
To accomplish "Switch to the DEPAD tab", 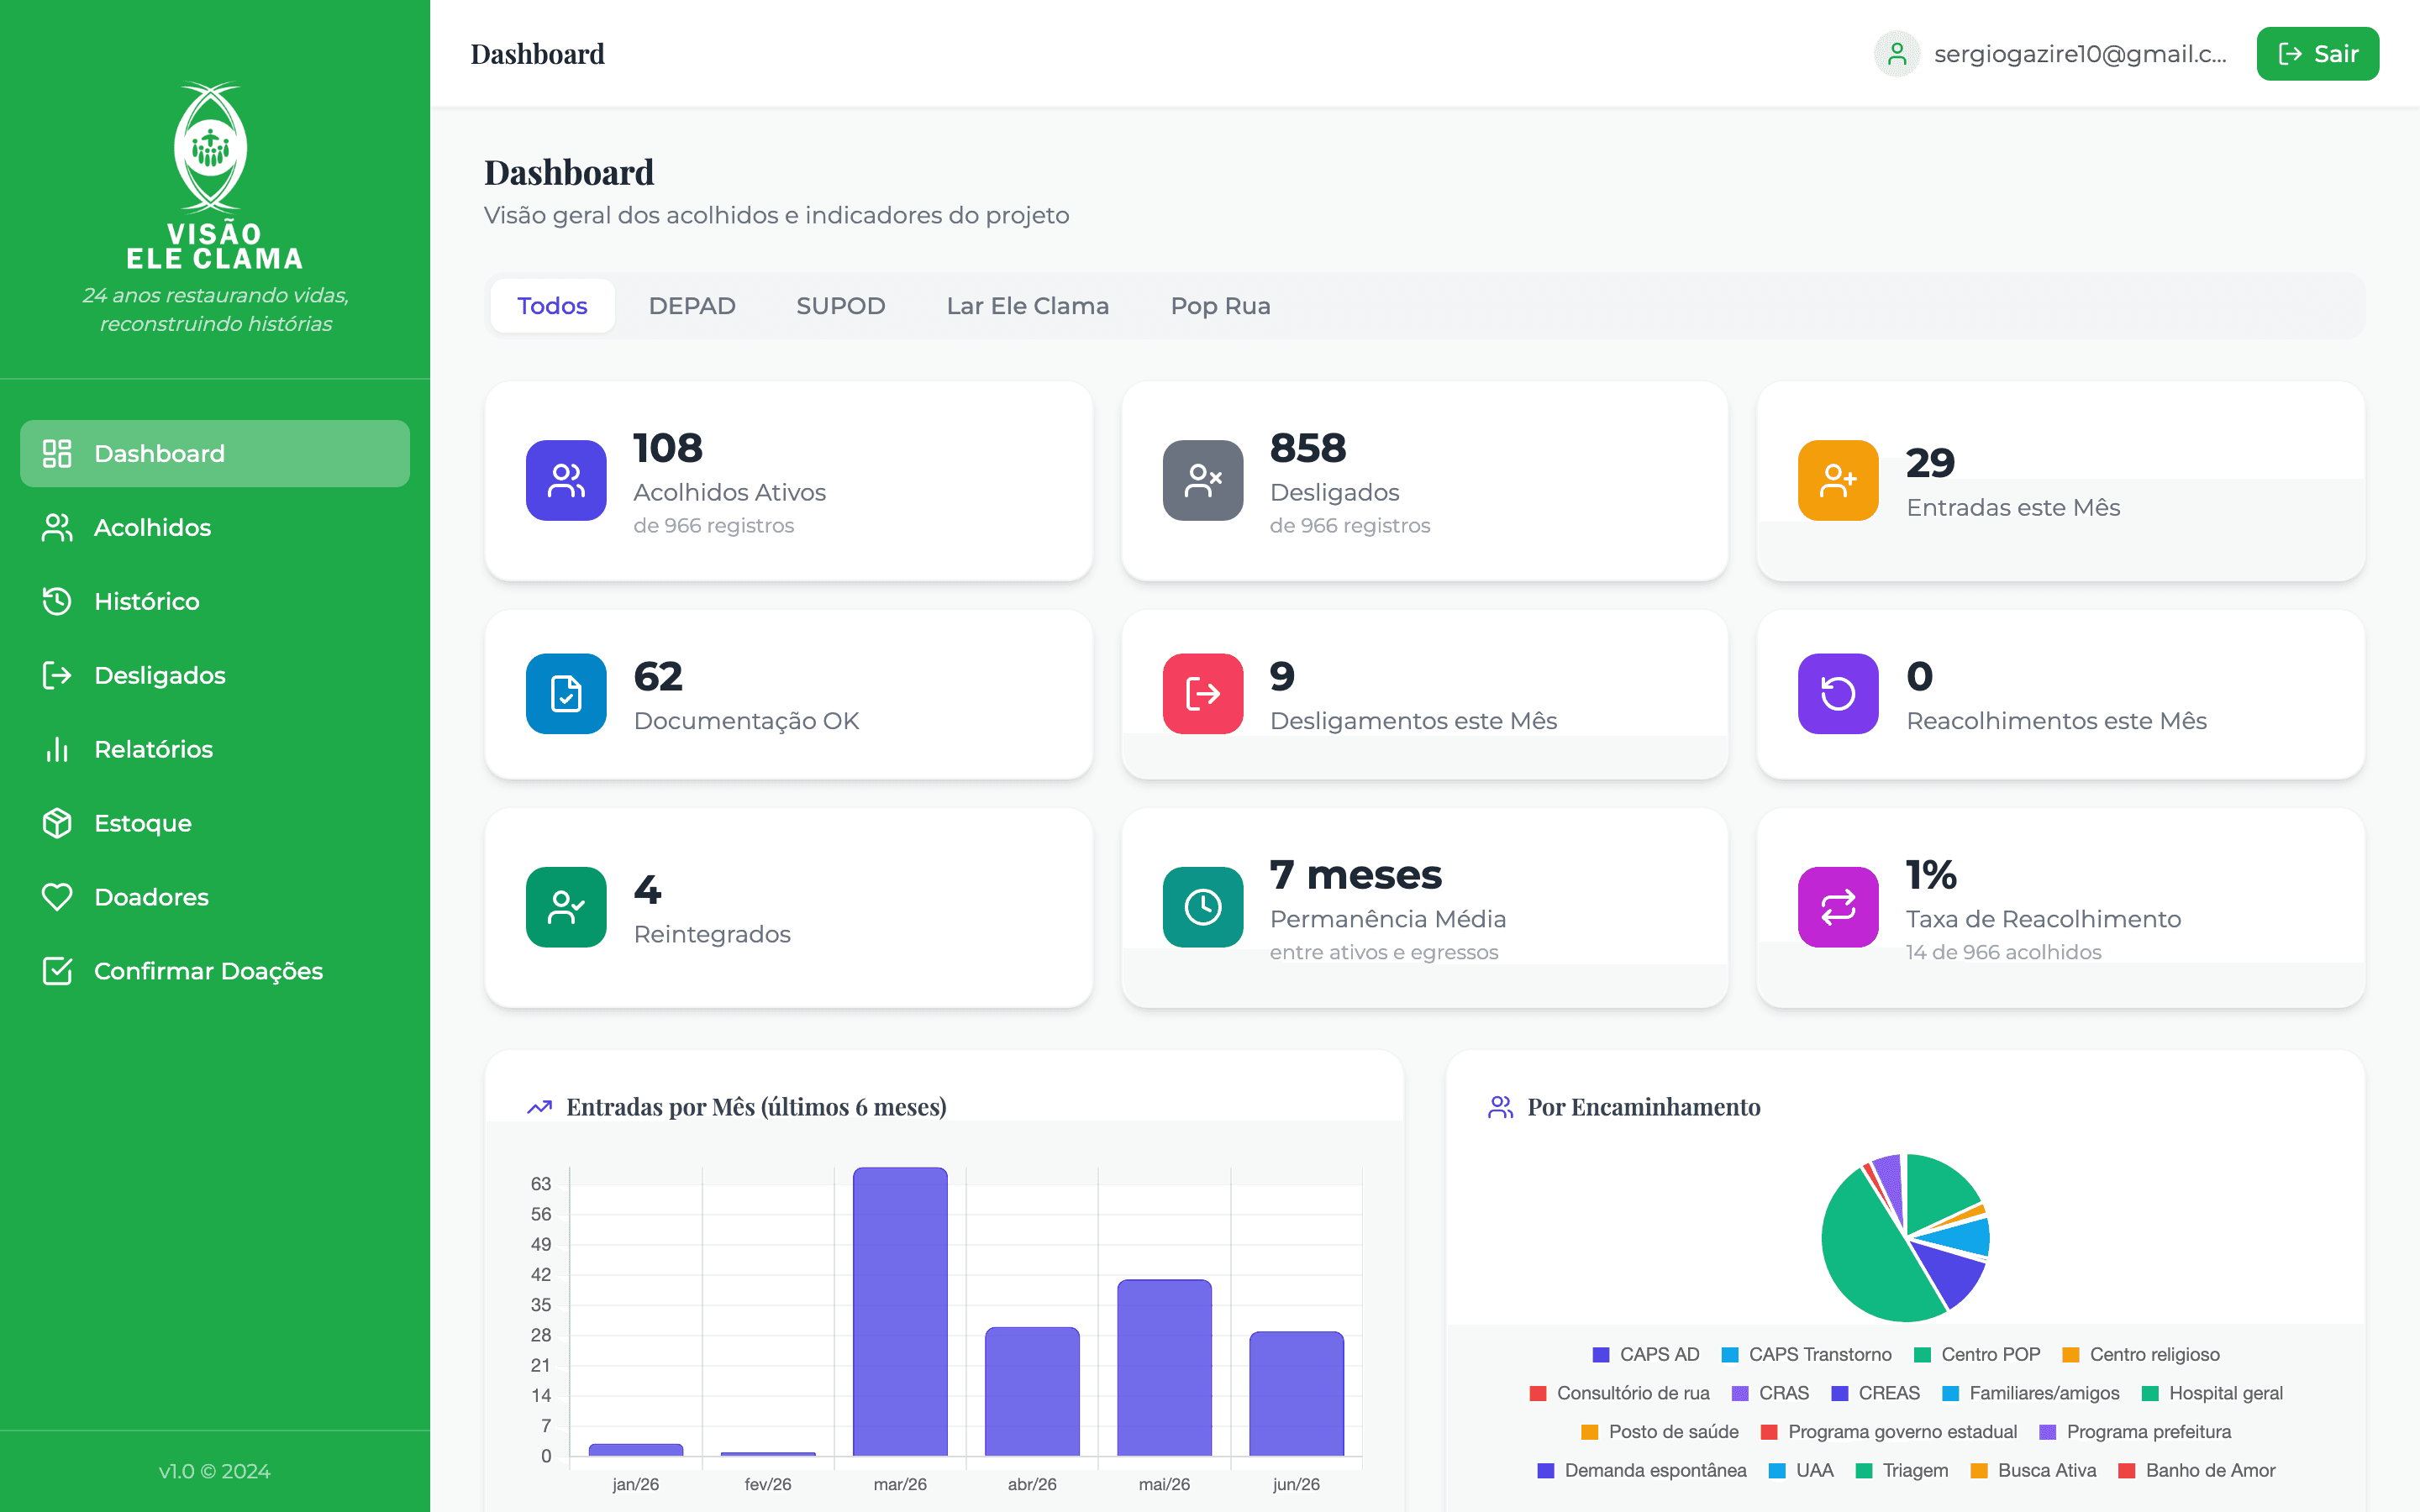I will pyautogui.click(x=692, y=306).
